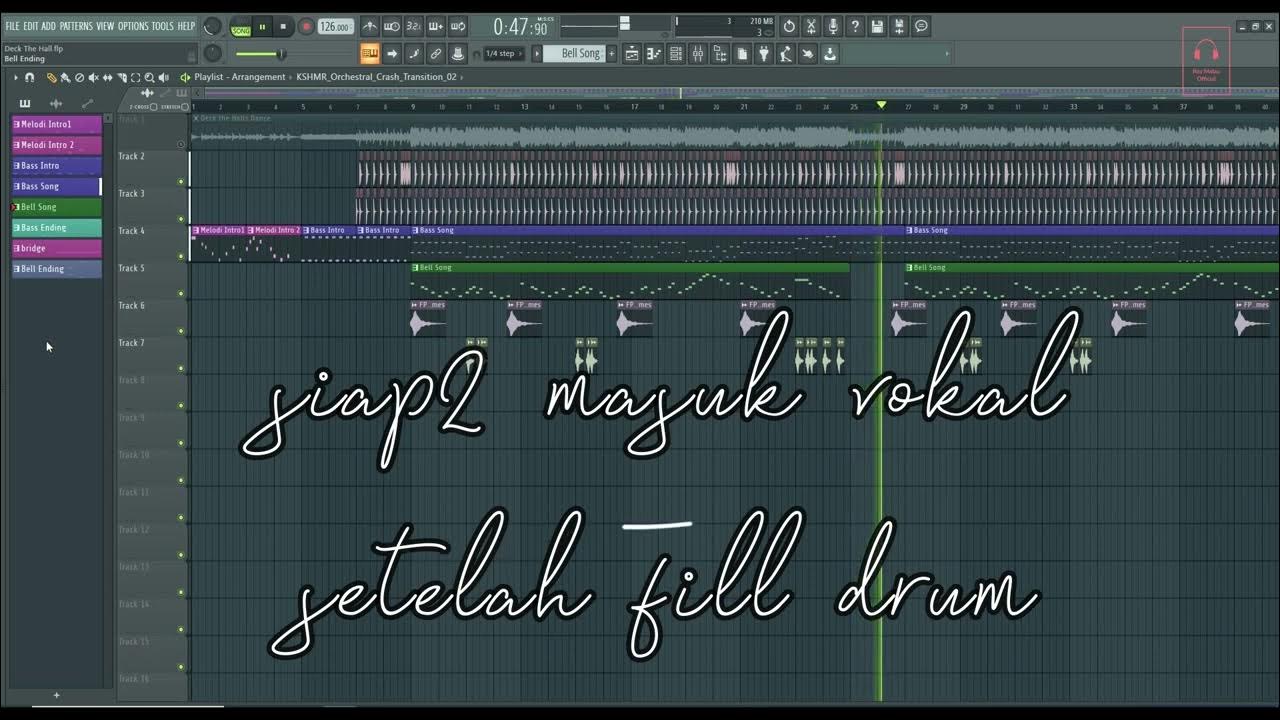
Task: Open the EDIT menu
Action: click(x=31, y=26)
